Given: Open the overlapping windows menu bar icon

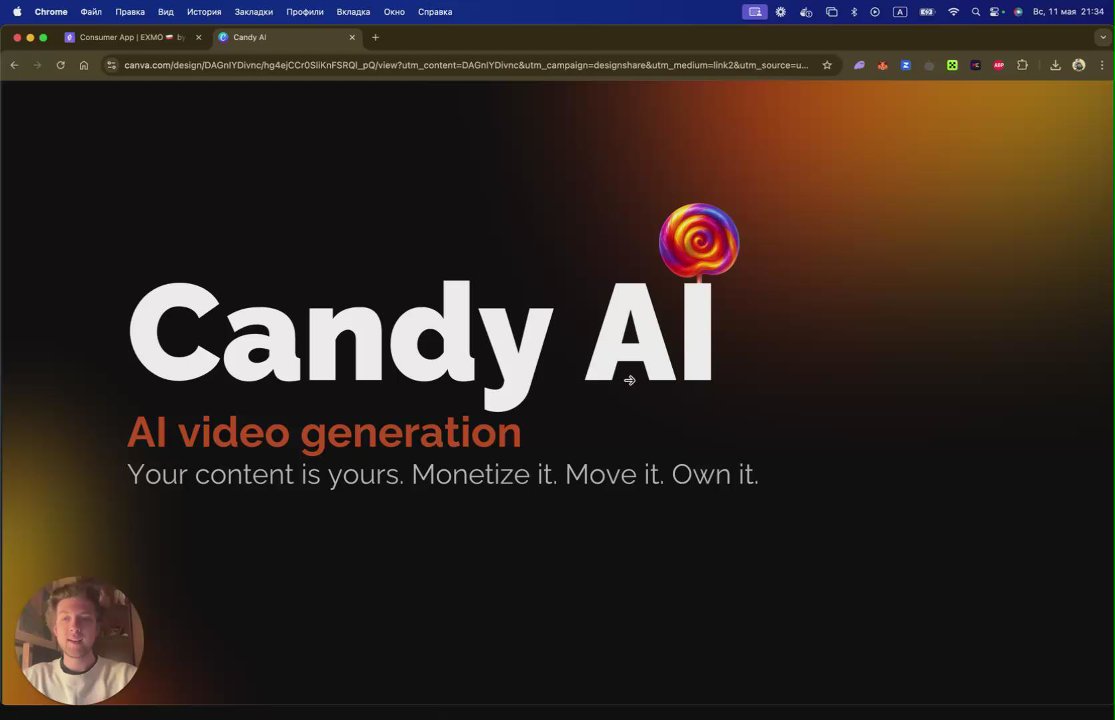Looking at the screenshot, I should [x=831, y=11].
